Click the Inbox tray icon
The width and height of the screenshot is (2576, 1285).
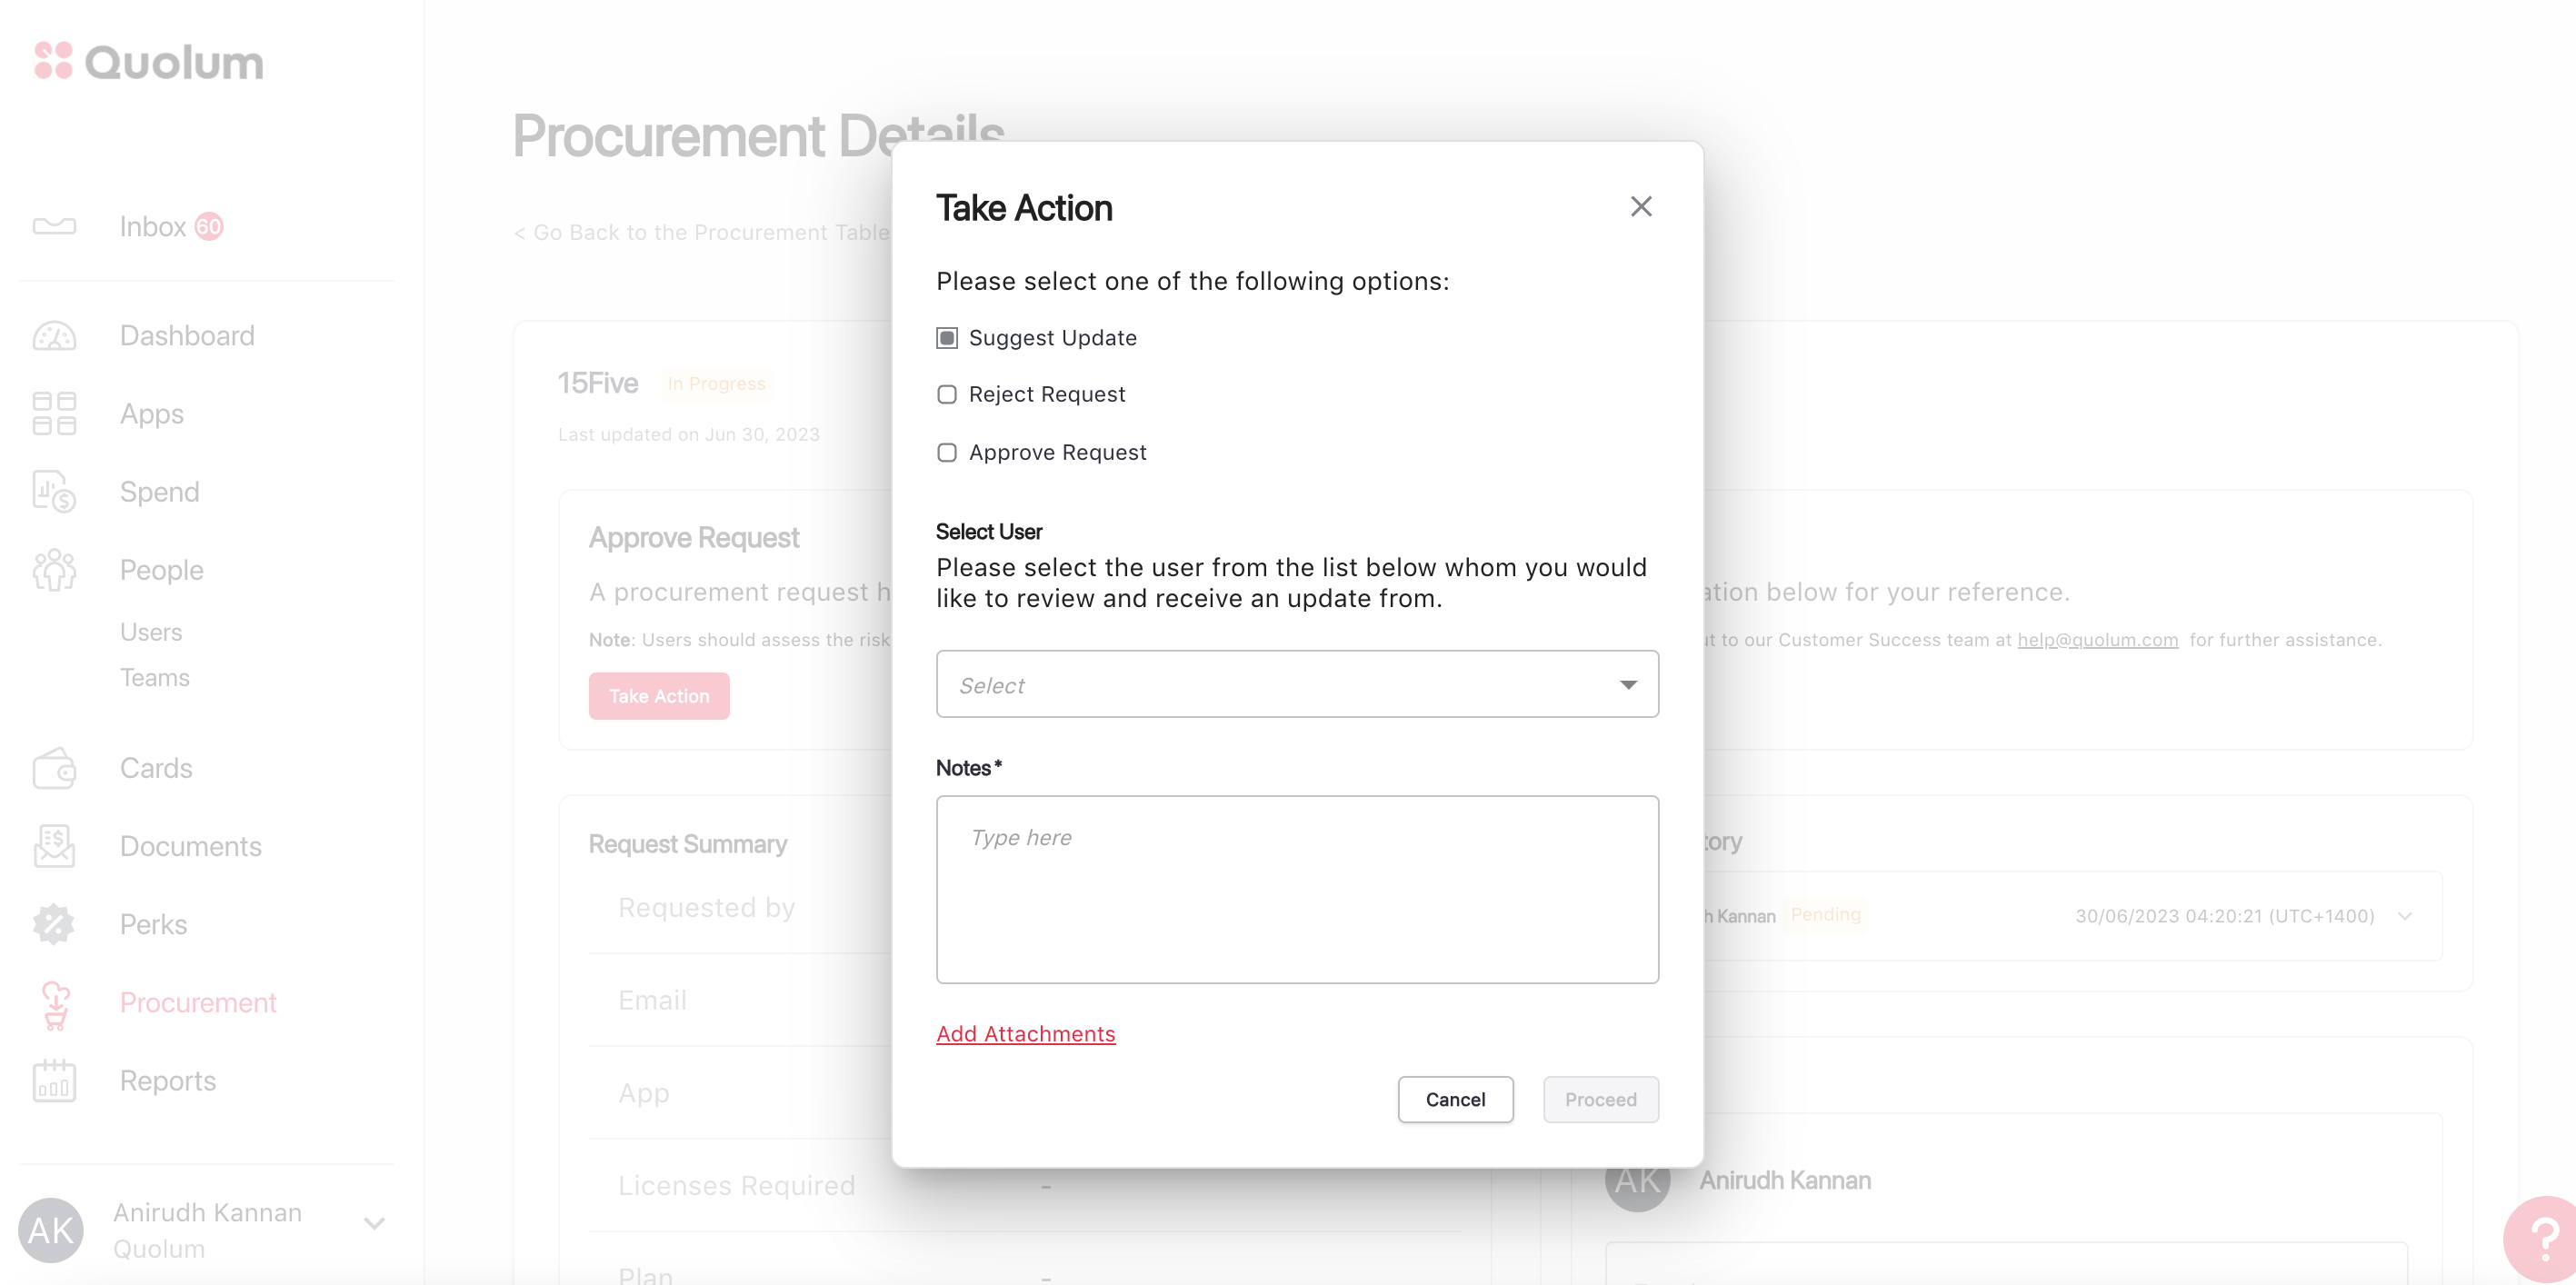54,227
